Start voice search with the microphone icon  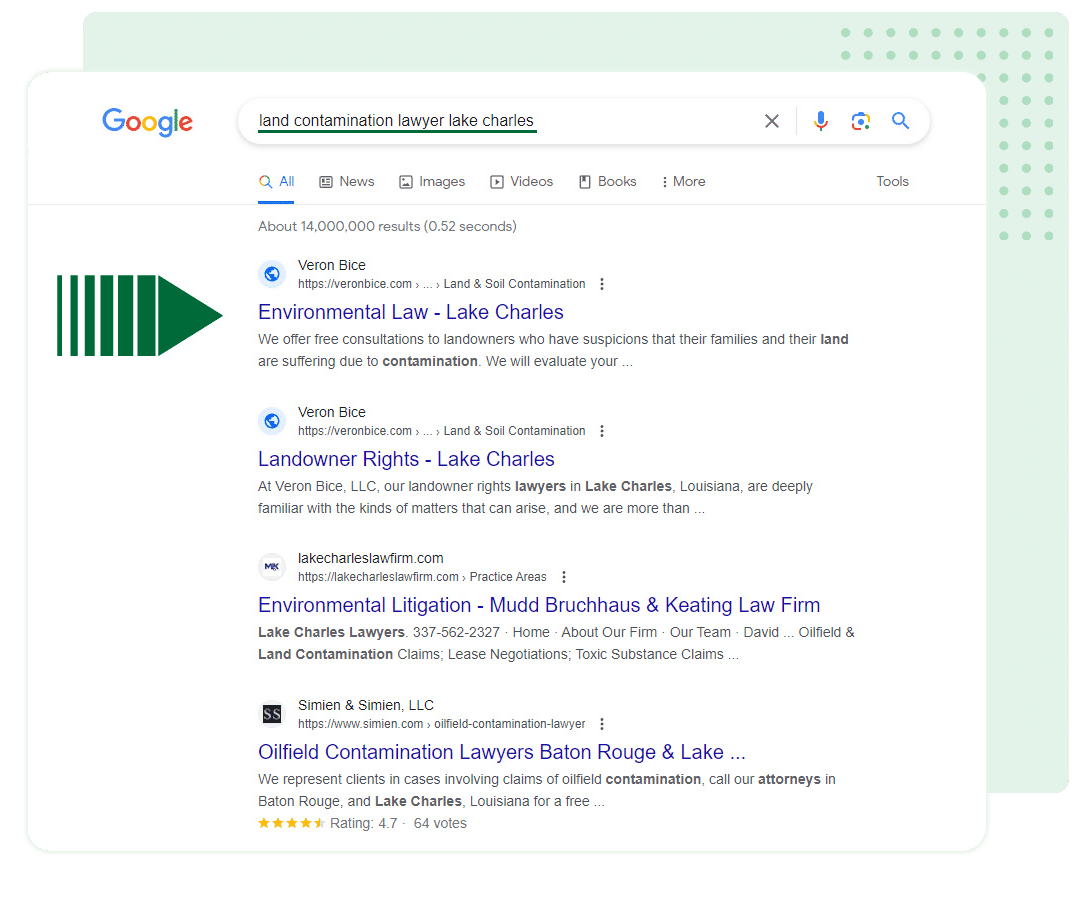coord(820,121)
